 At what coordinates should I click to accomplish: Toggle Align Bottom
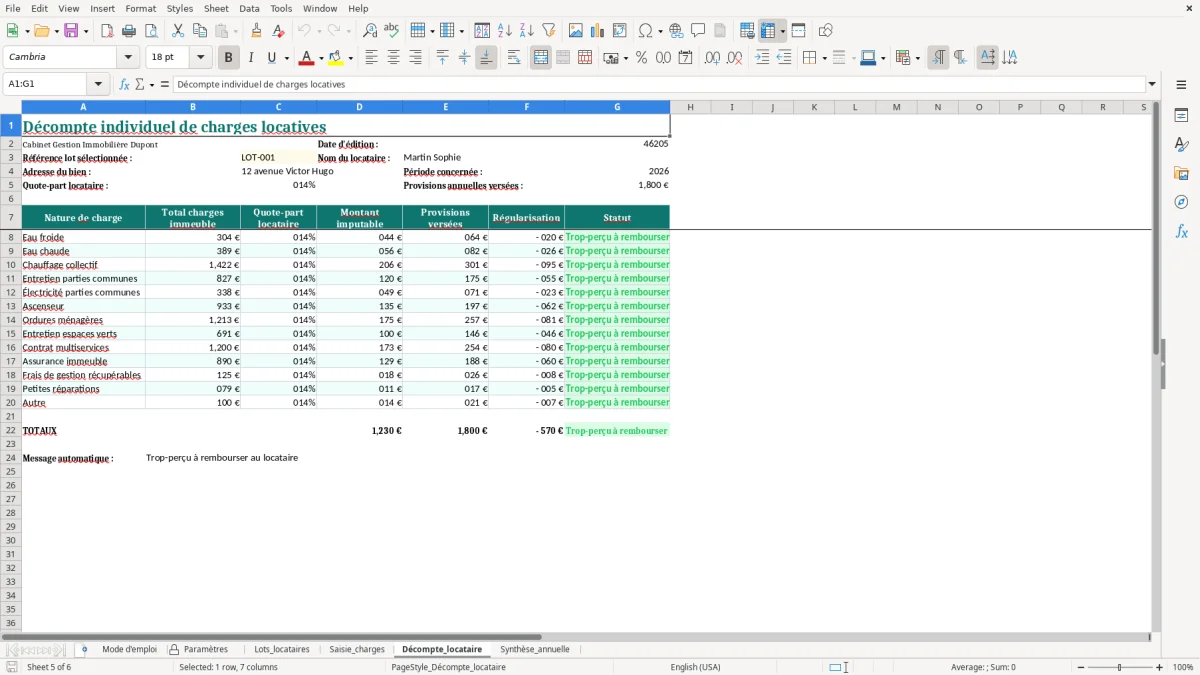tap(486, 58)
